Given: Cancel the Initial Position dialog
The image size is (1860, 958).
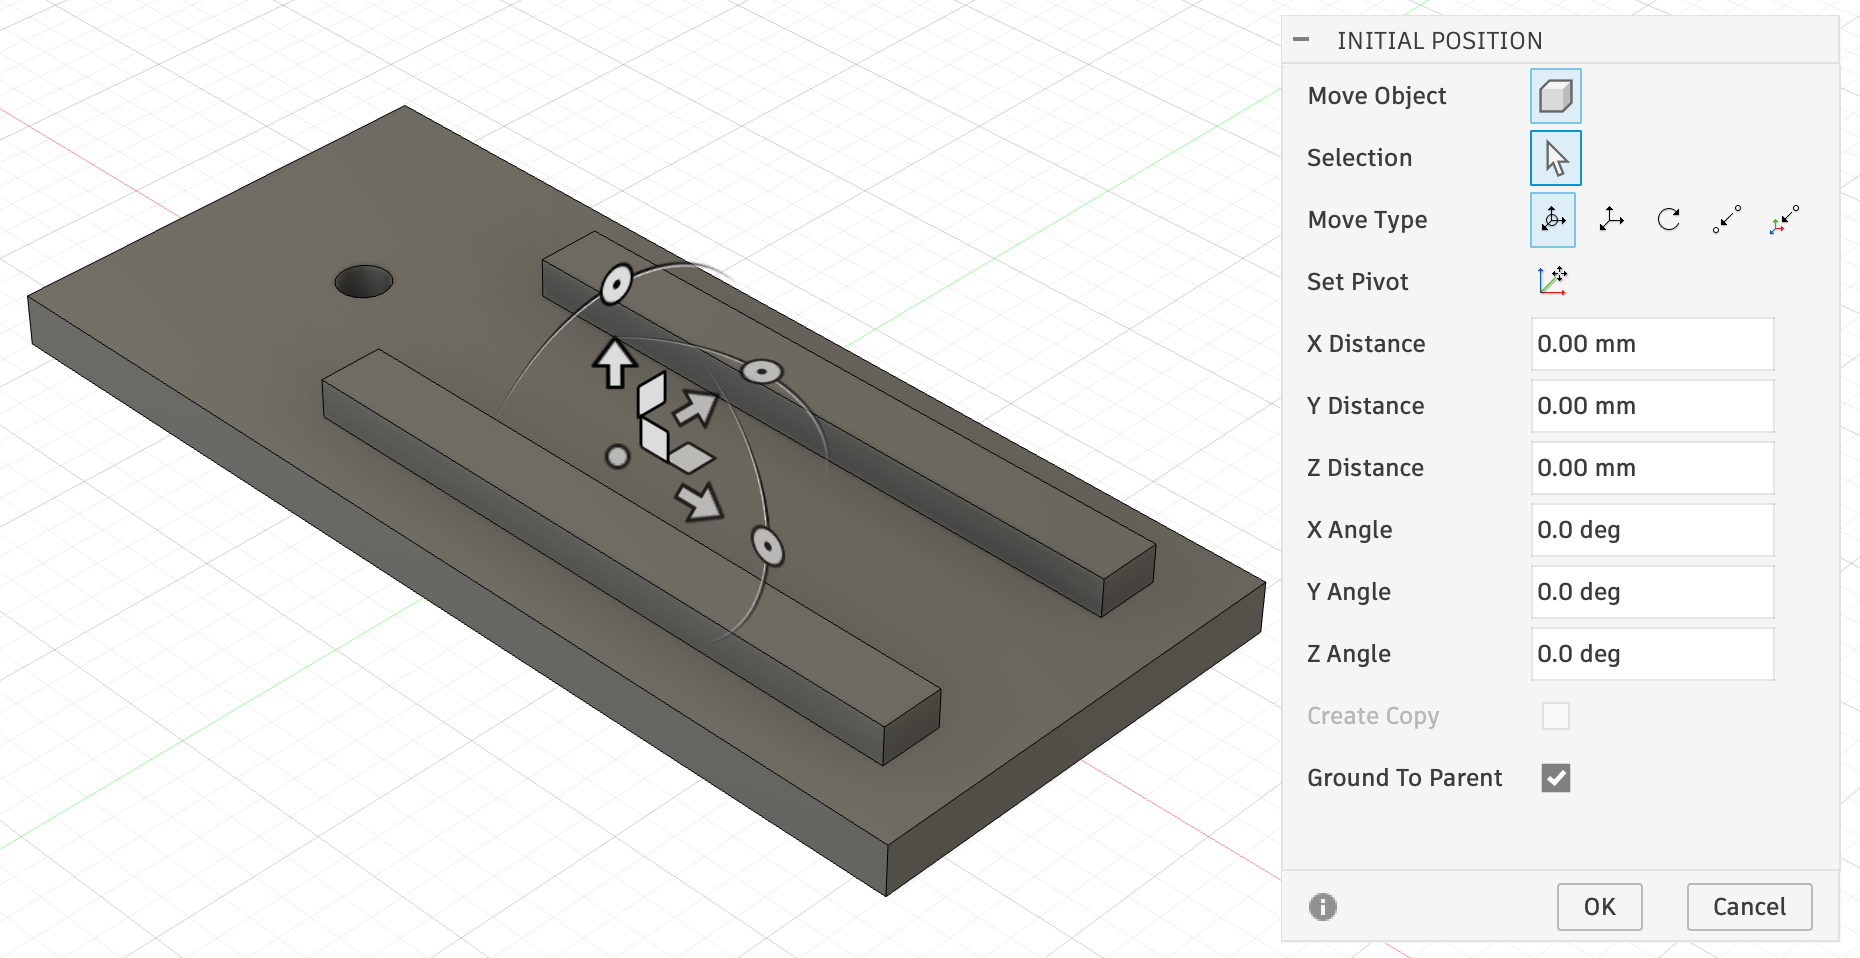Looking at the screenshot, I should click(1749, 907).
